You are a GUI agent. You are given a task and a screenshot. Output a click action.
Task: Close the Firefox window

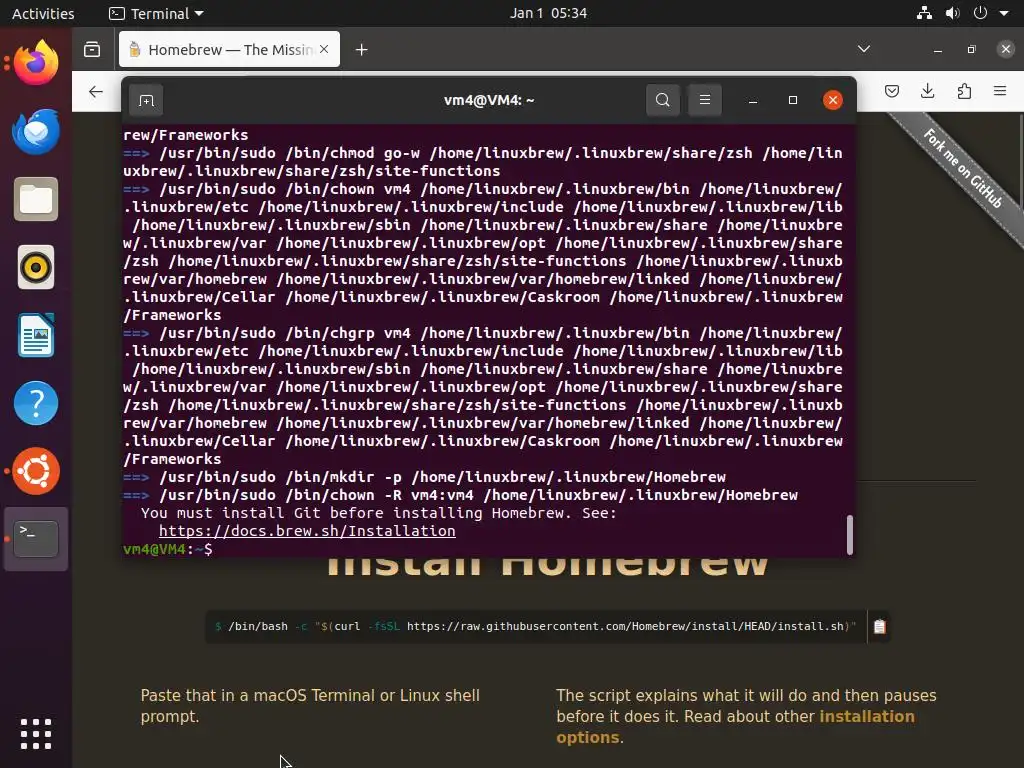(x=1006, y=49)
